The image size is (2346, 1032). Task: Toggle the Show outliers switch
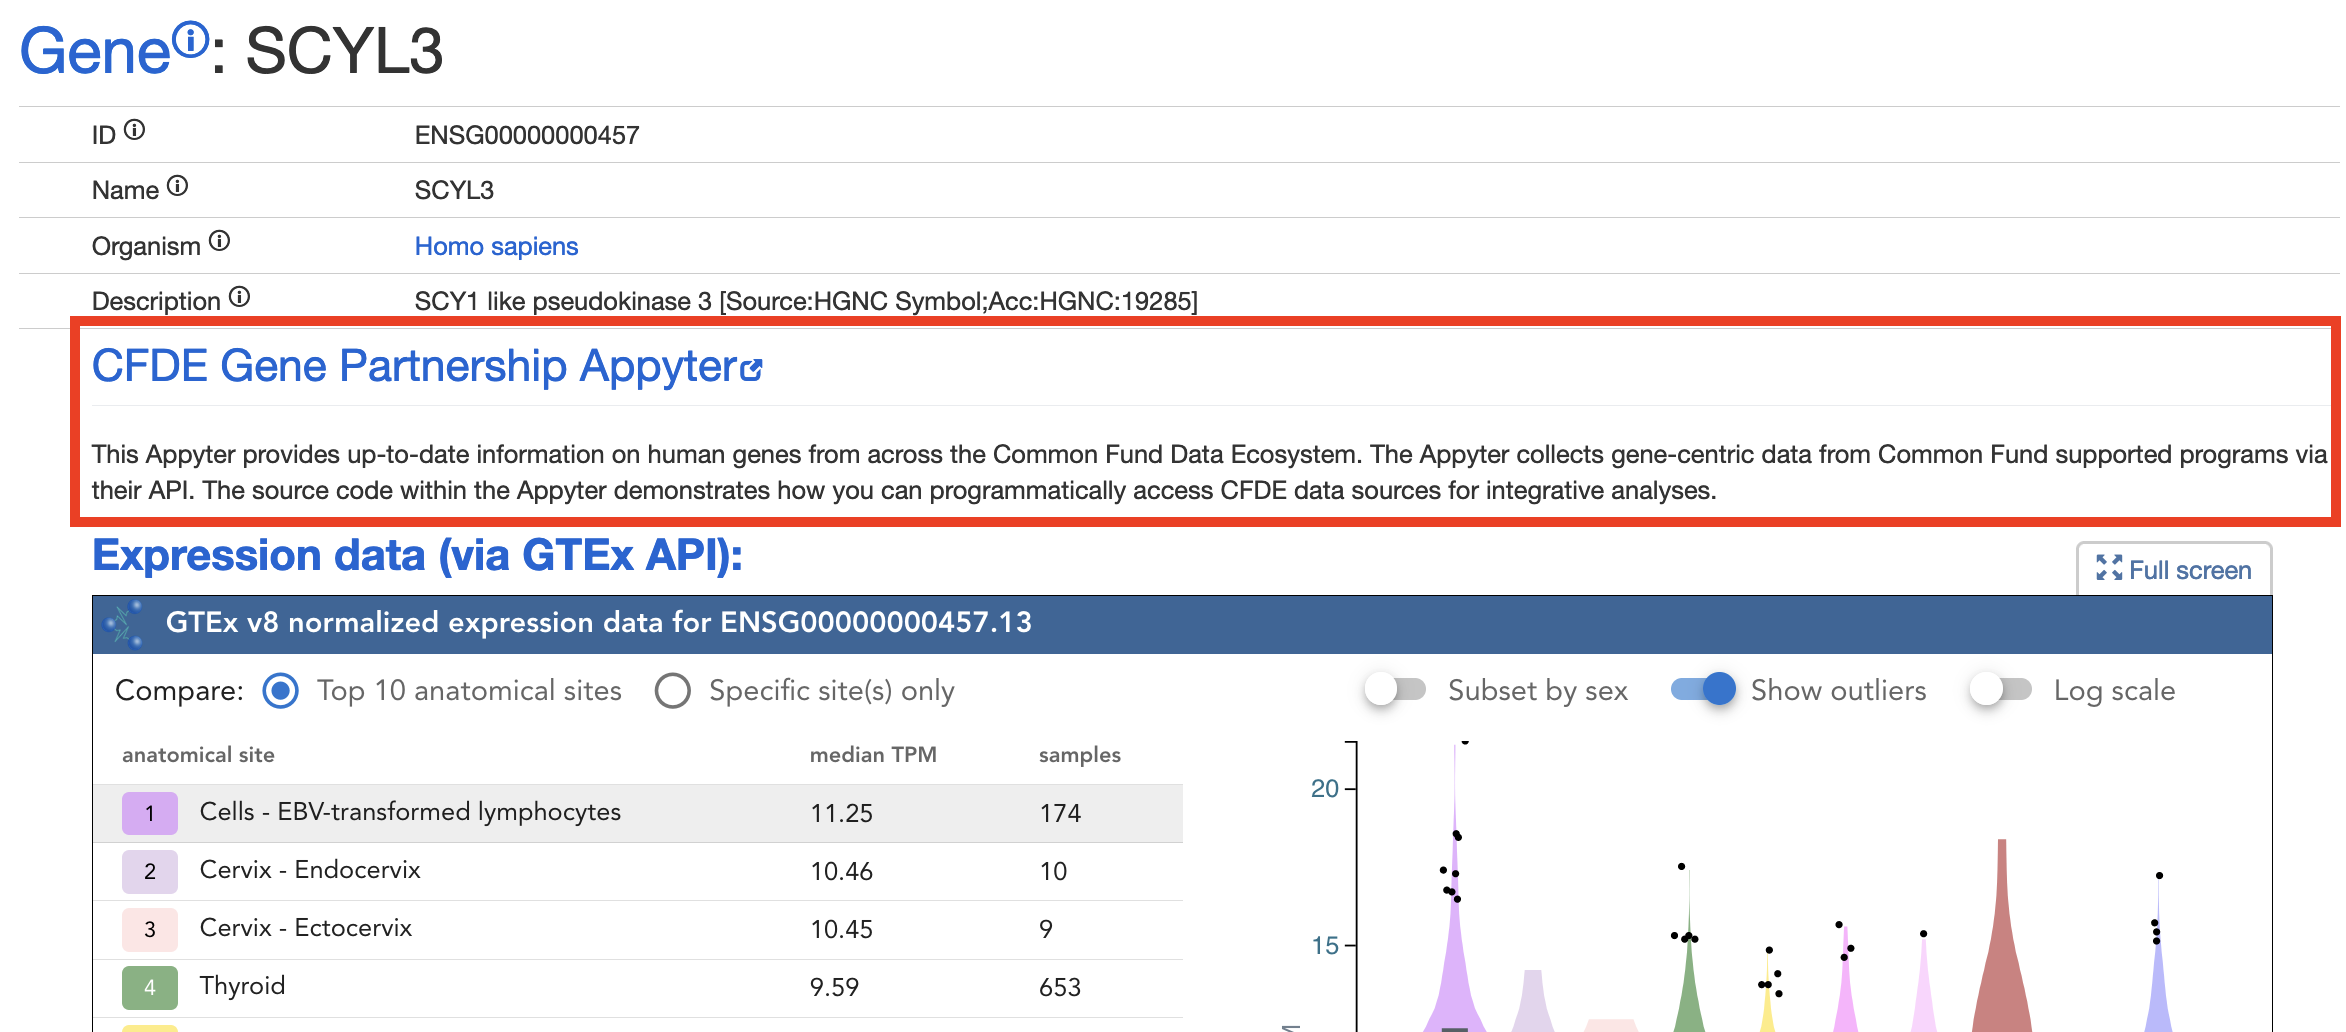[x=1703, y=690]
